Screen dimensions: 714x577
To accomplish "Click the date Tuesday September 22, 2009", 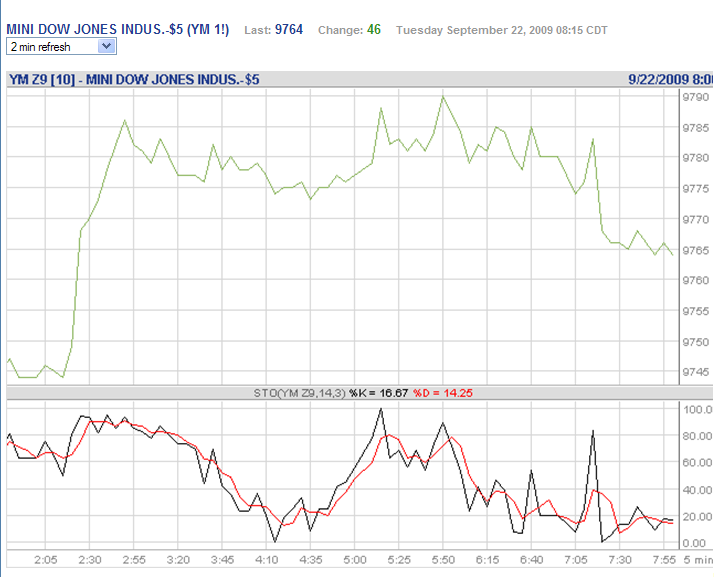I will (x=474, y=30).
